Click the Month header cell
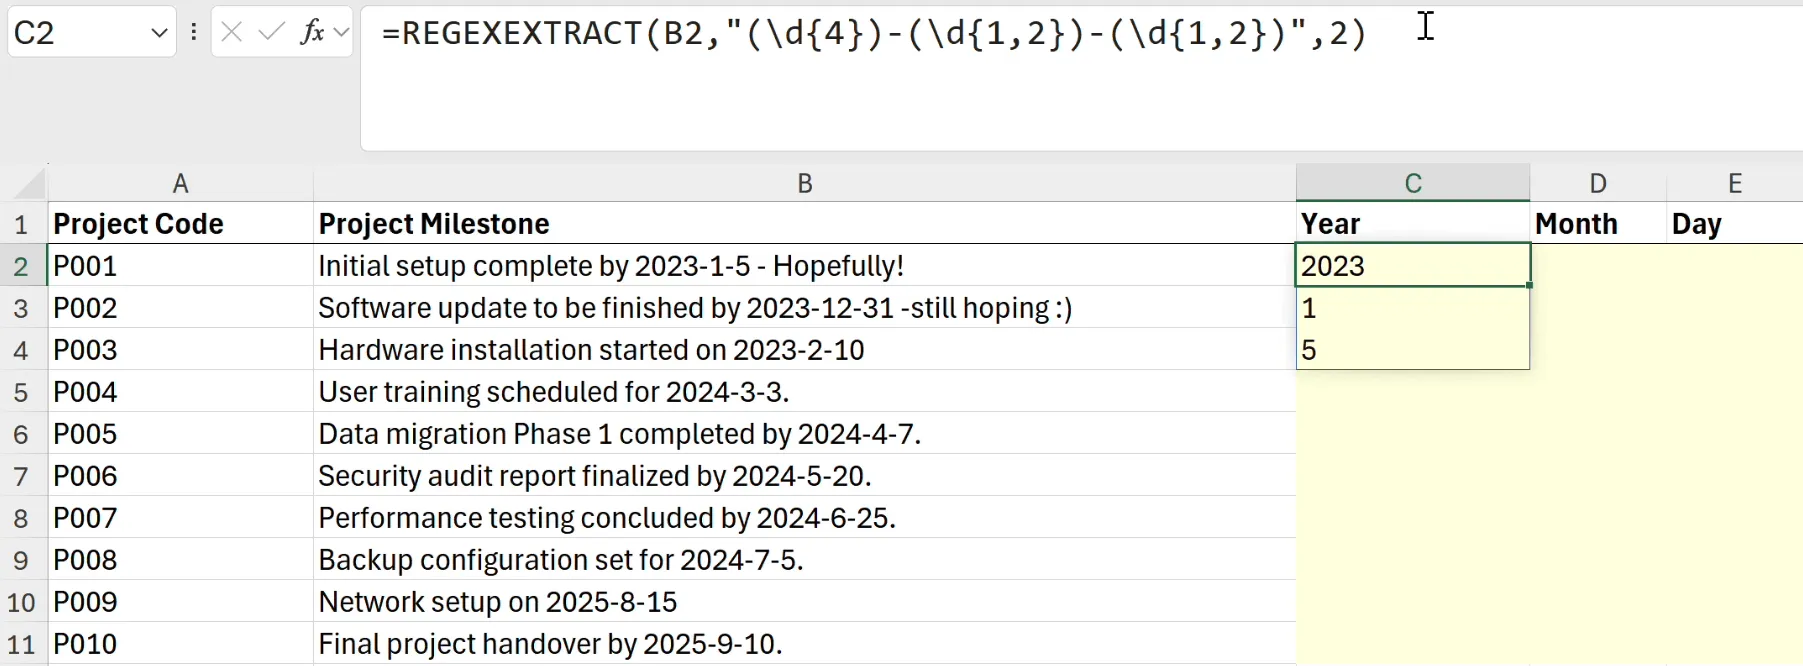 [1597, 224]
